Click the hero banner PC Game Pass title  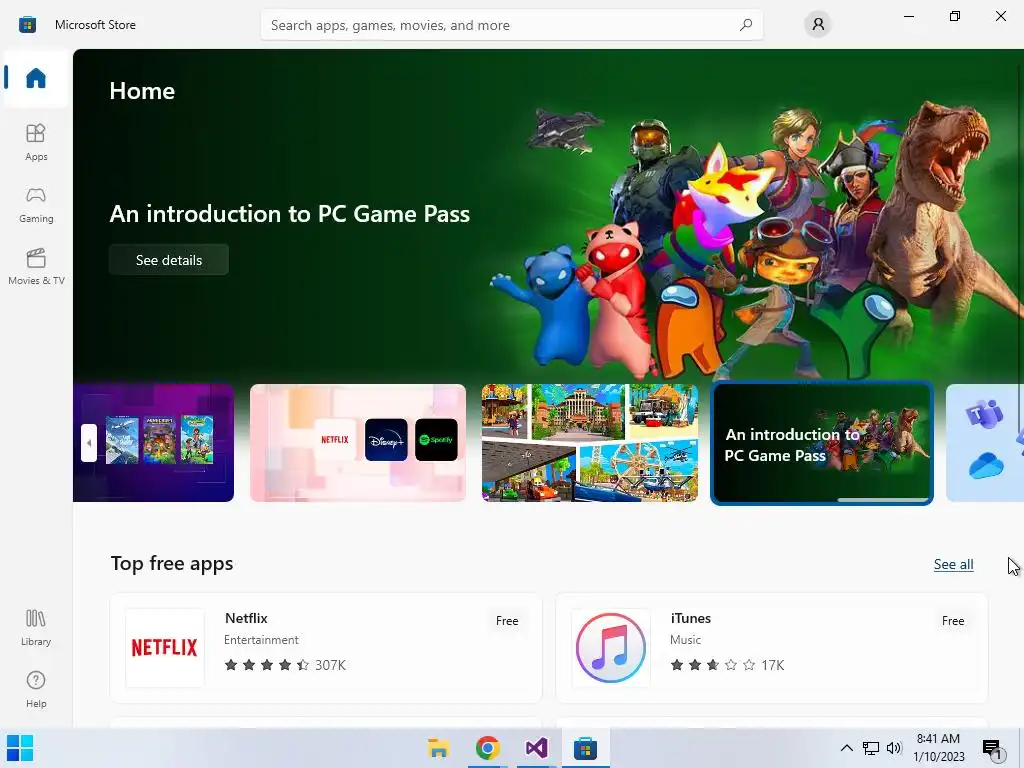(x=289, y=214)
